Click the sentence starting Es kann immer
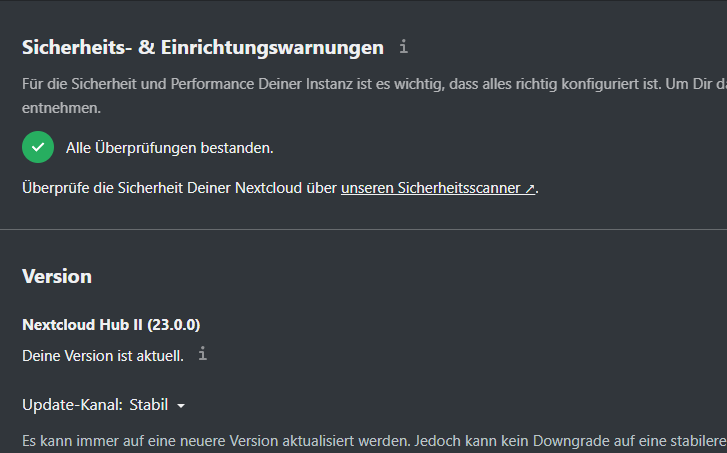 [x=374, y=440]
